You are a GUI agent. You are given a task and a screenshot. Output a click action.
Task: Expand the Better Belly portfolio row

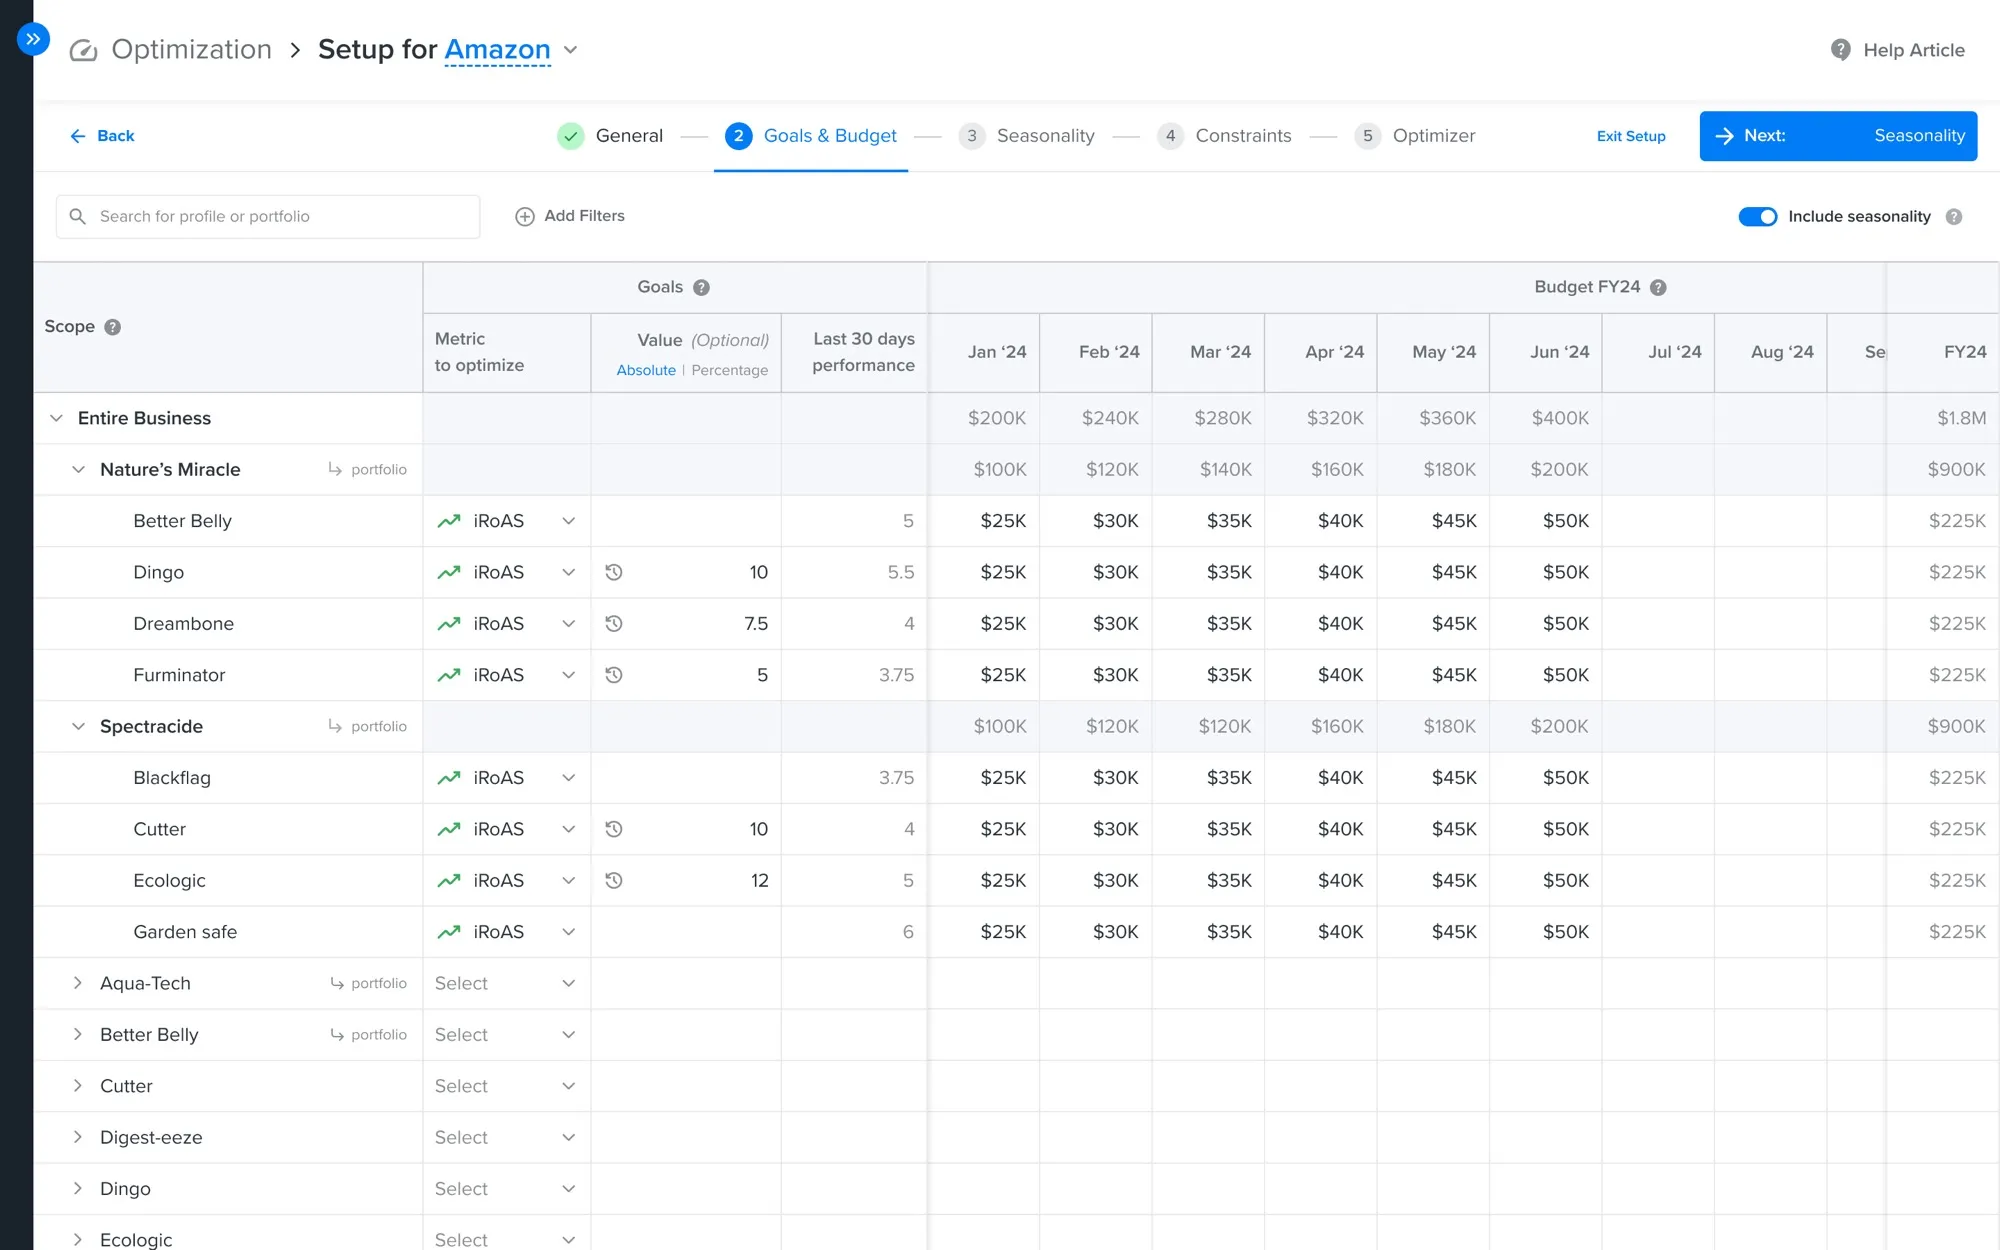click(x=78, y=1034)
